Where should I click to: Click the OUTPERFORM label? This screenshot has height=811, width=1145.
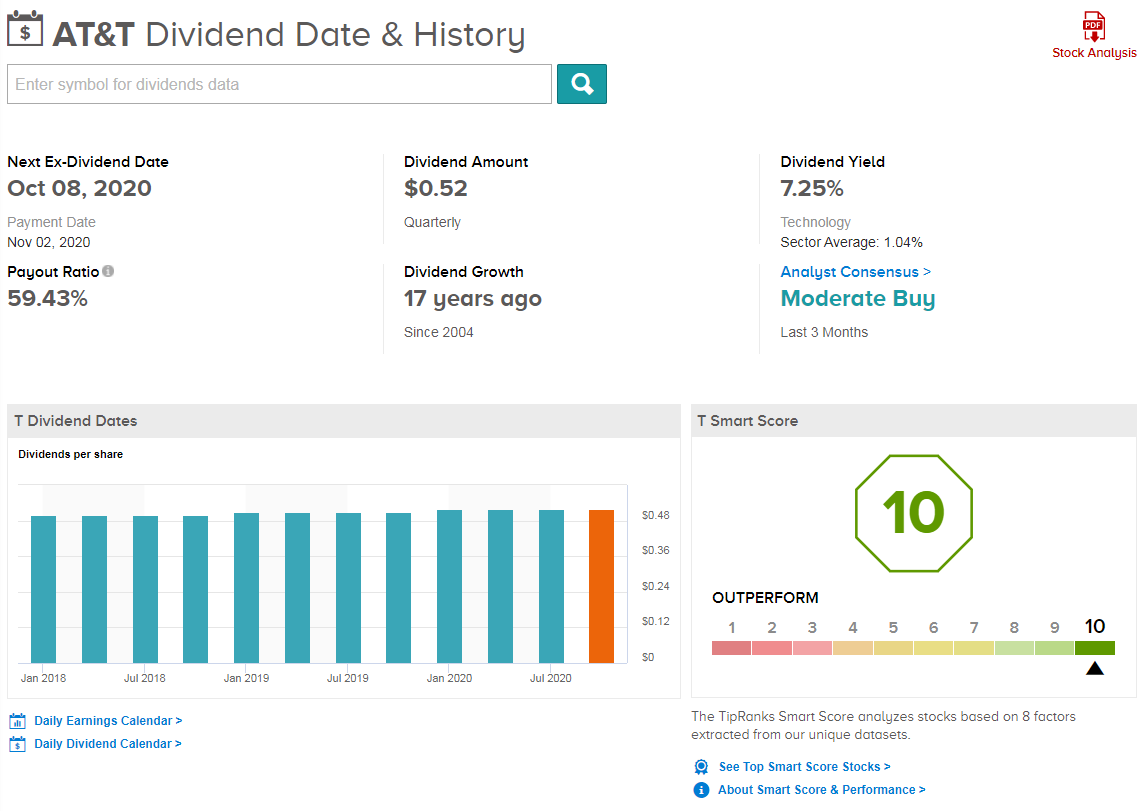coord(765,598)
